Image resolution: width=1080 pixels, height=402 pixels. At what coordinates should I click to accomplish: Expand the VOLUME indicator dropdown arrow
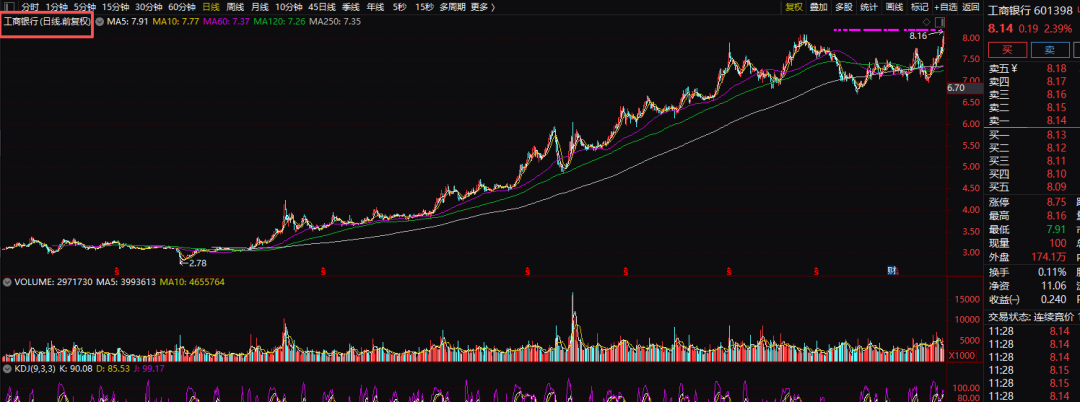coord(7,282)
